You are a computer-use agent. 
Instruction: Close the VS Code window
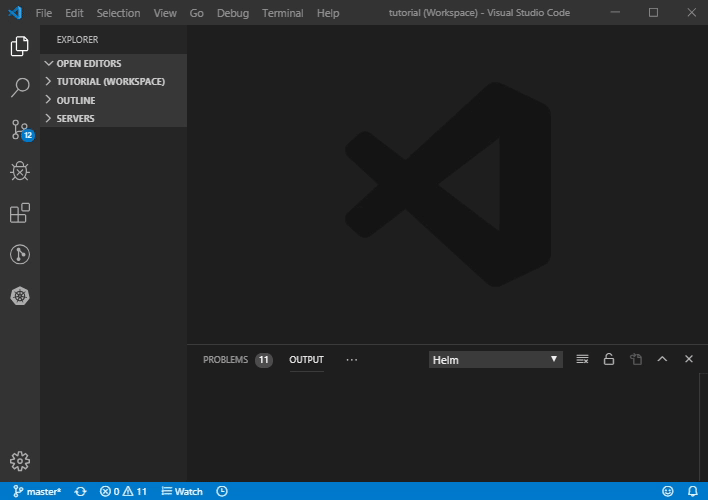[x=691, y=12]
